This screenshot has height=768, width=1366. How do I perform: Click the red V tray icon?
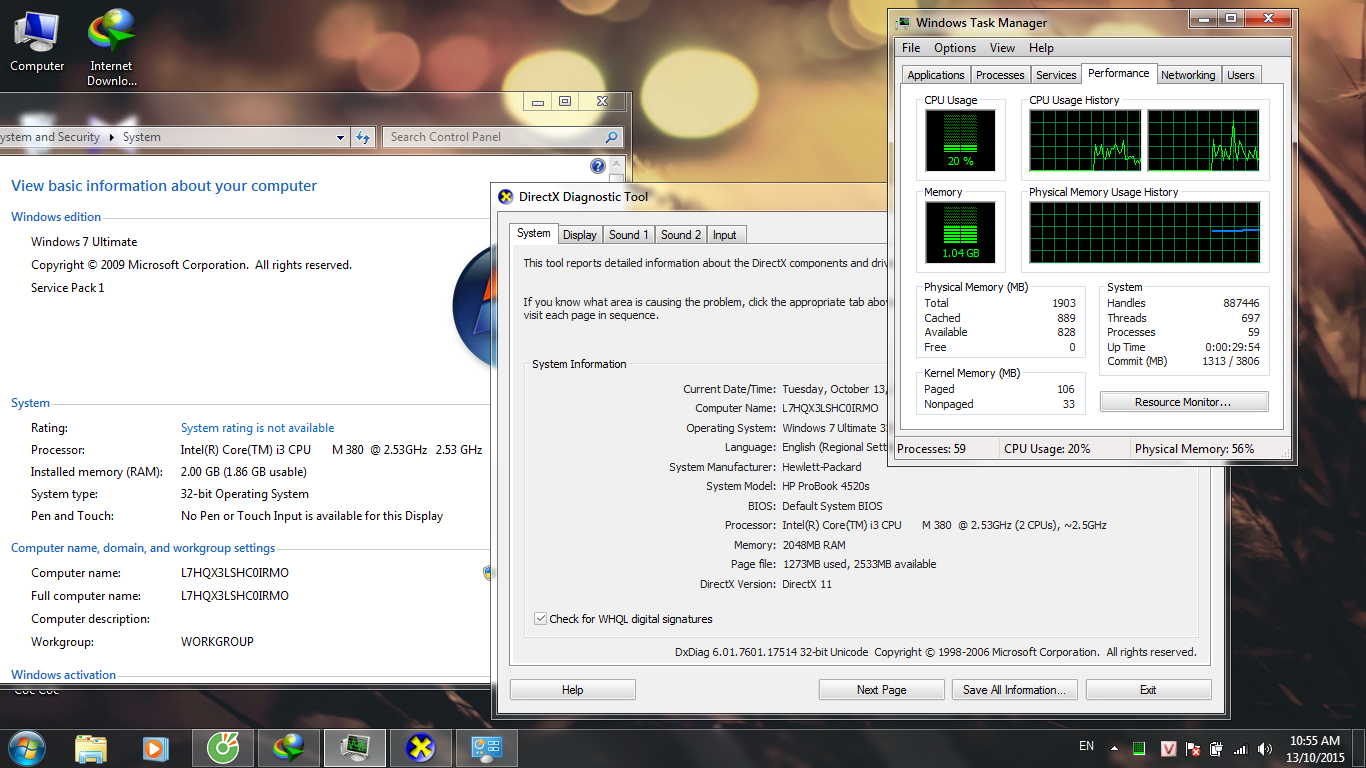(x=1167, y=748)
